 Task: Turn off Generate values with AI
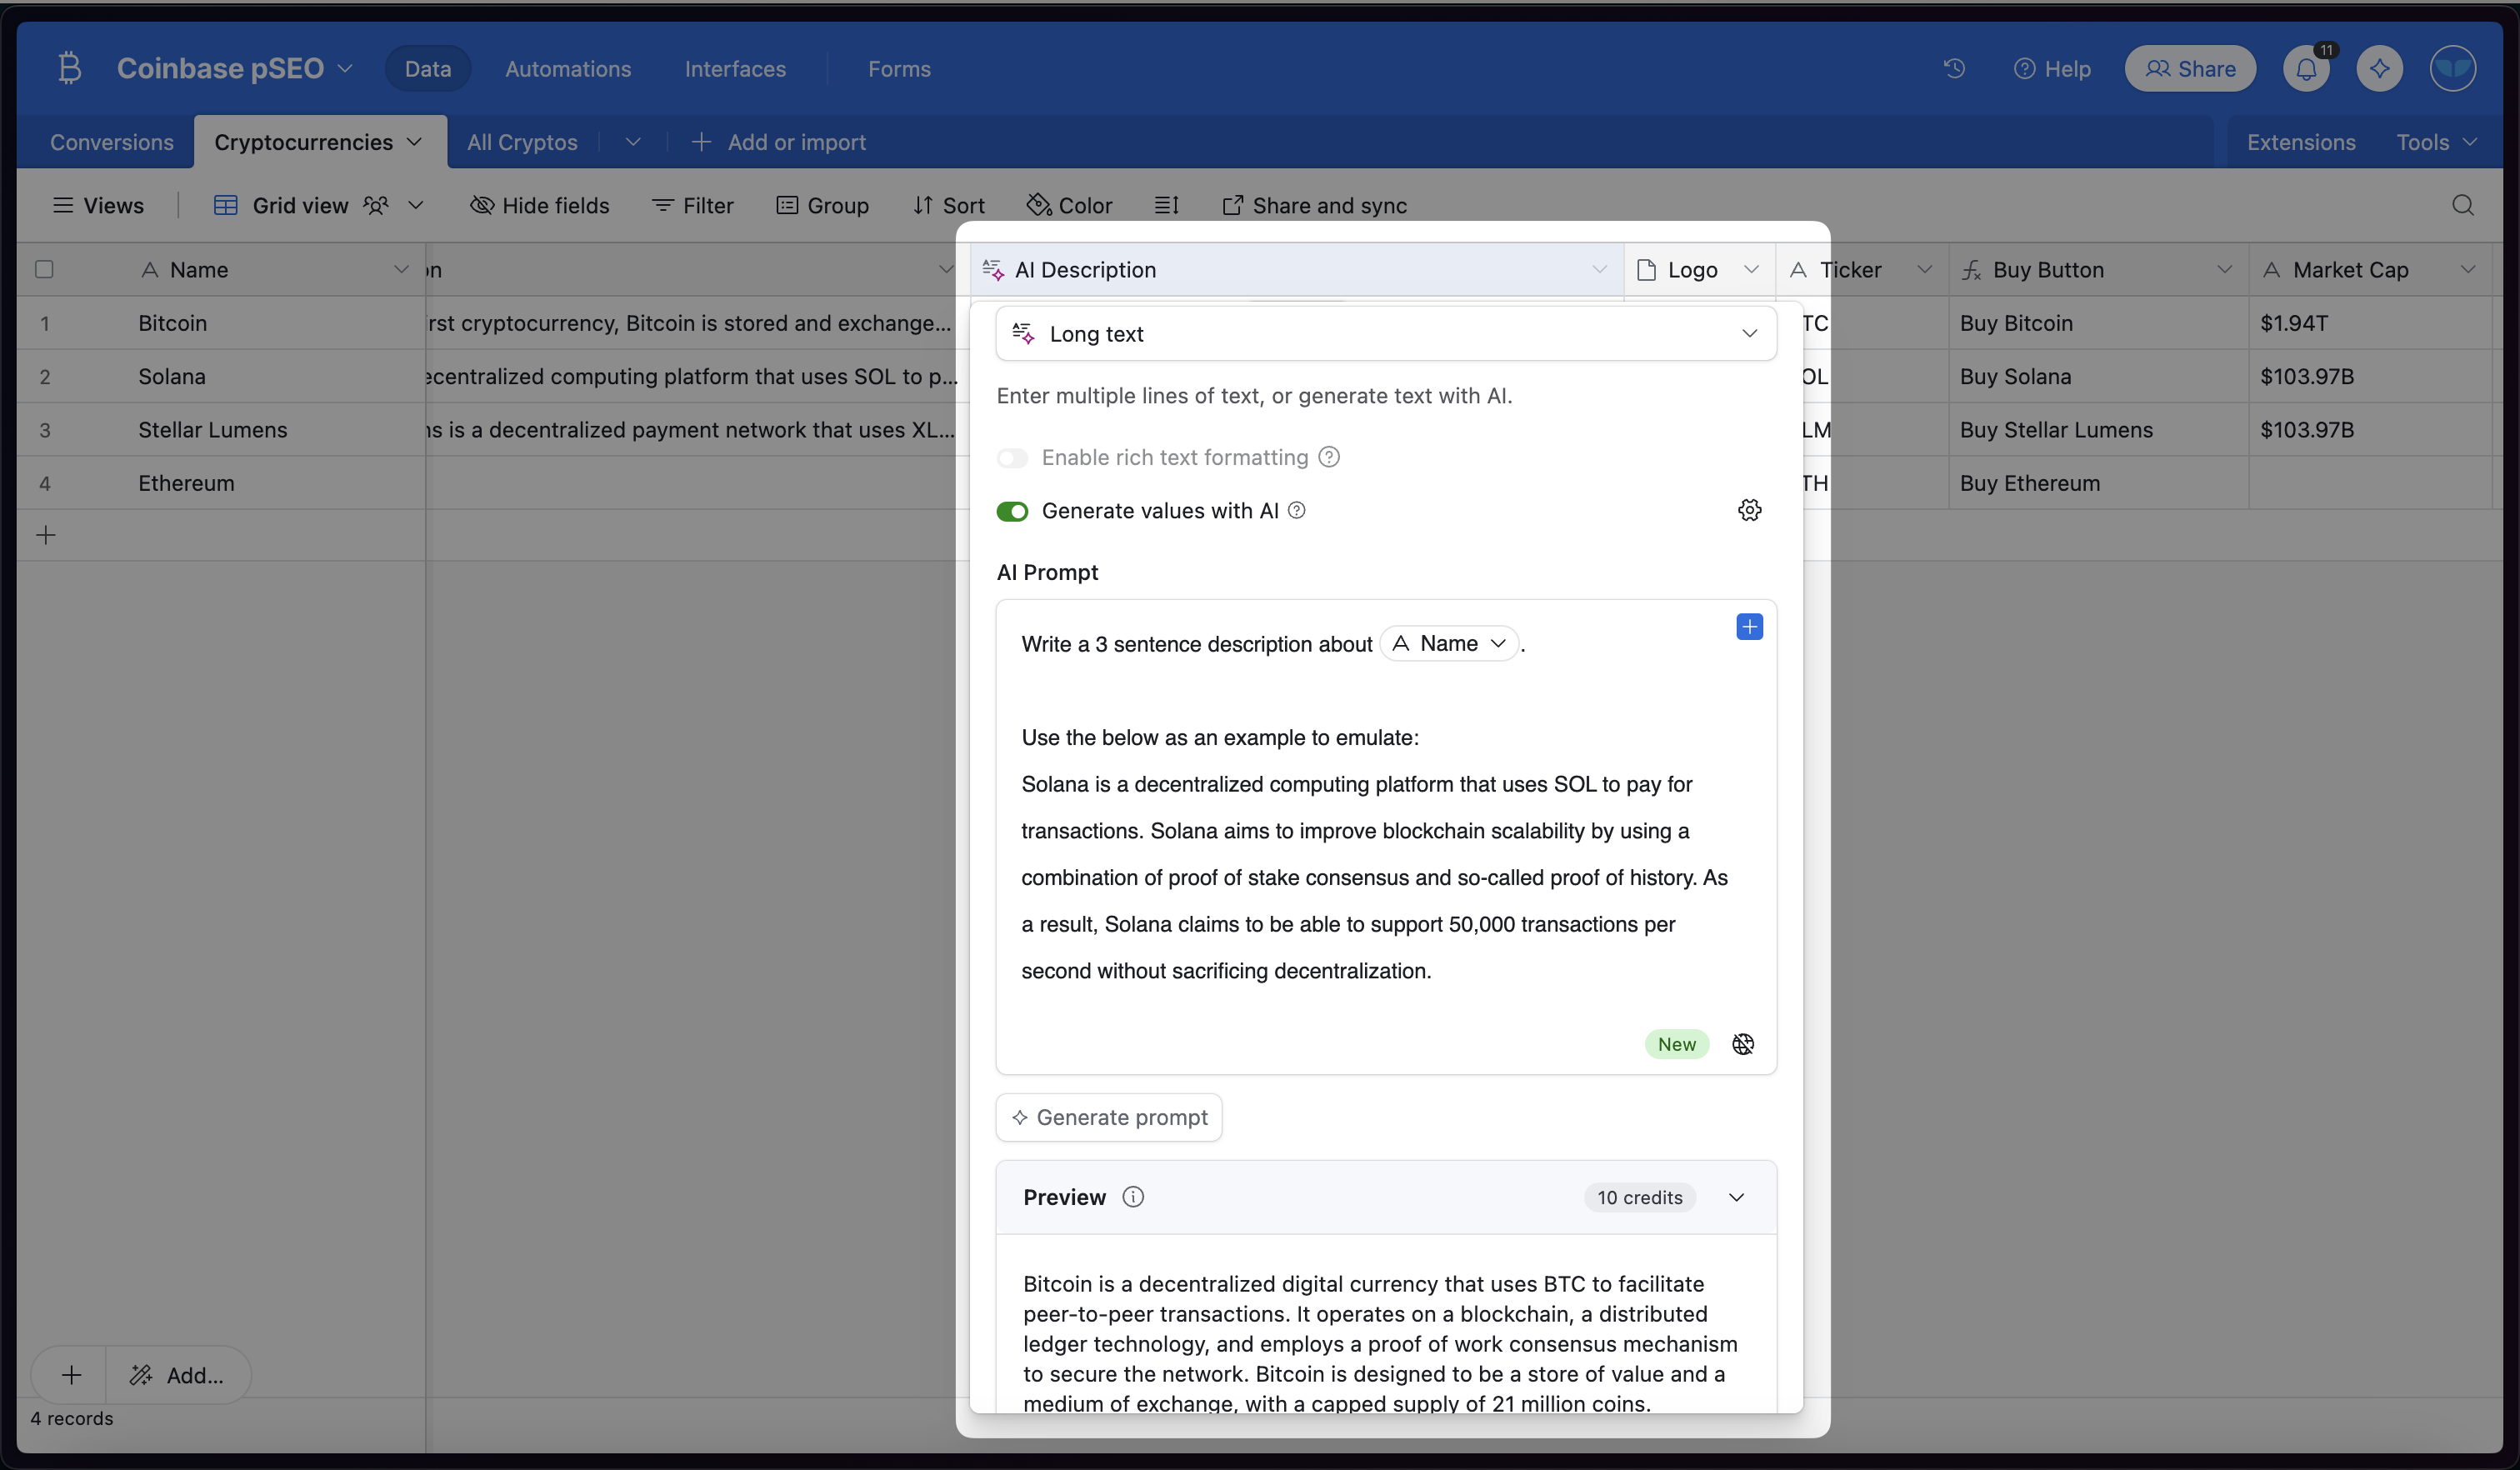1012,511
